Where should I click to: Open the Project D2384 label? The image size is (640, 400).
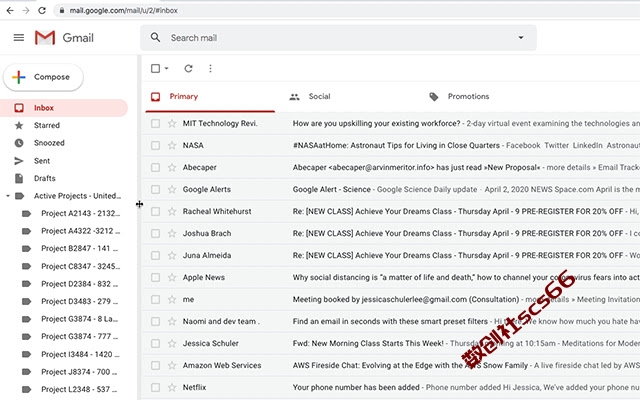[80, 284]
